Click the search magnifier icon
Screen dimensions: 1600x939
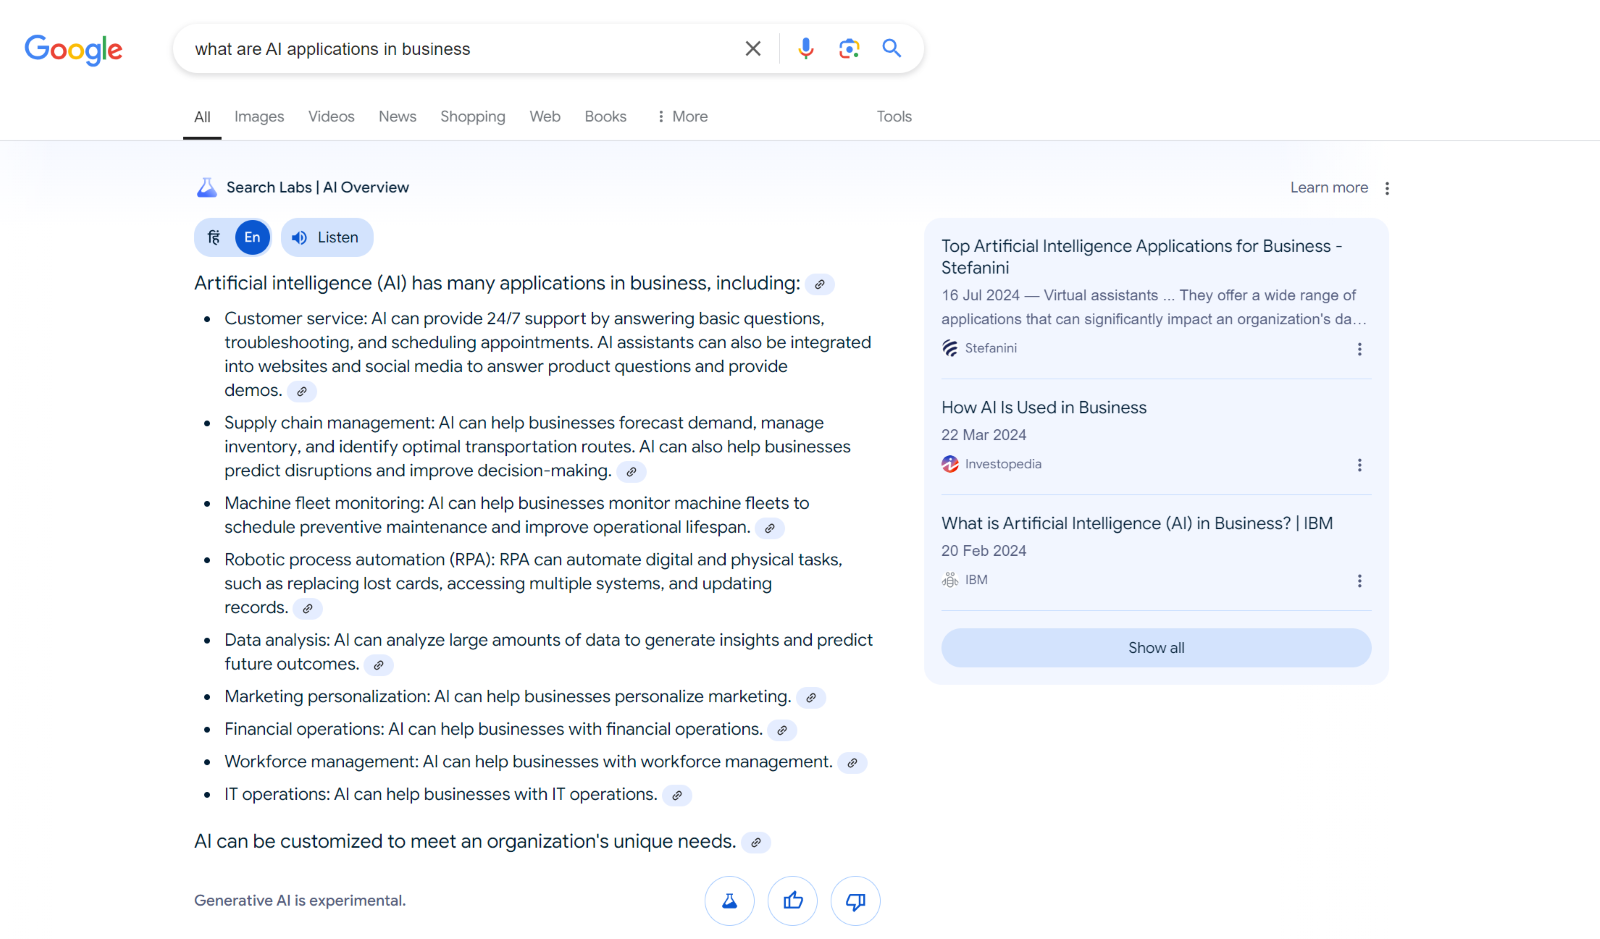coord(891,47)
